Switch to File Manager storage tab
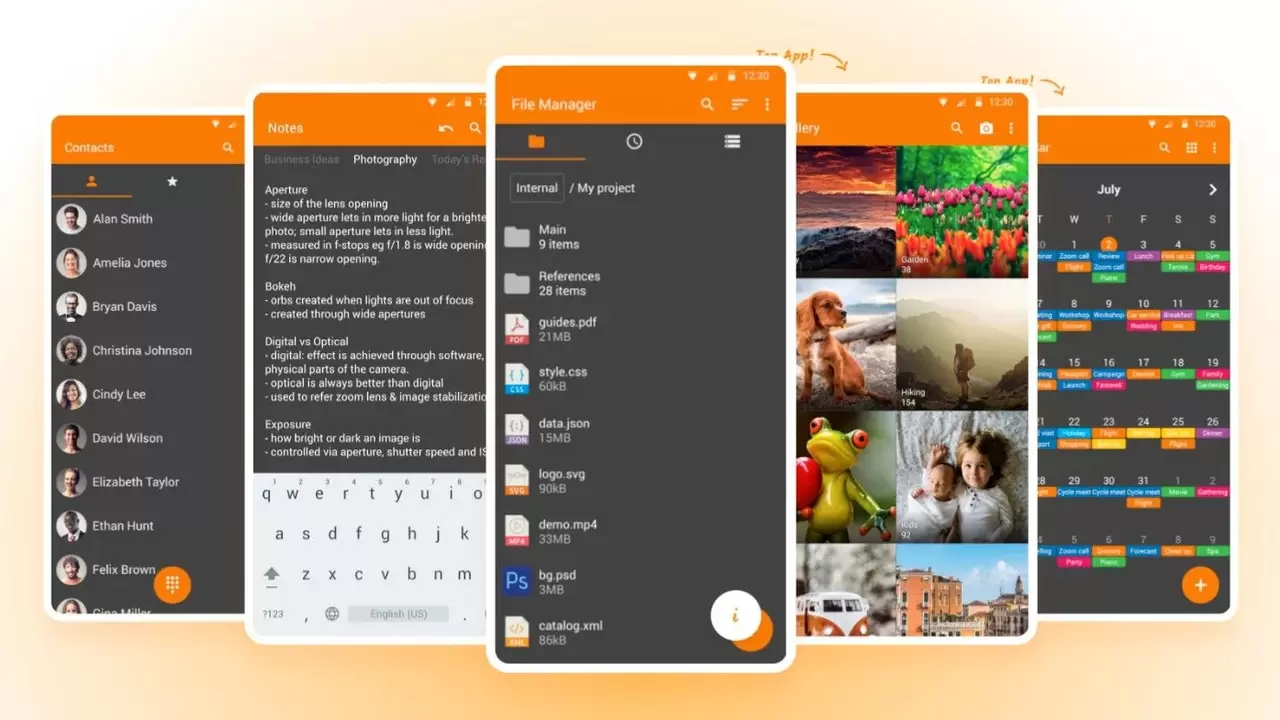Viewport: 1280px width, 720px height. tap(732, 141)
